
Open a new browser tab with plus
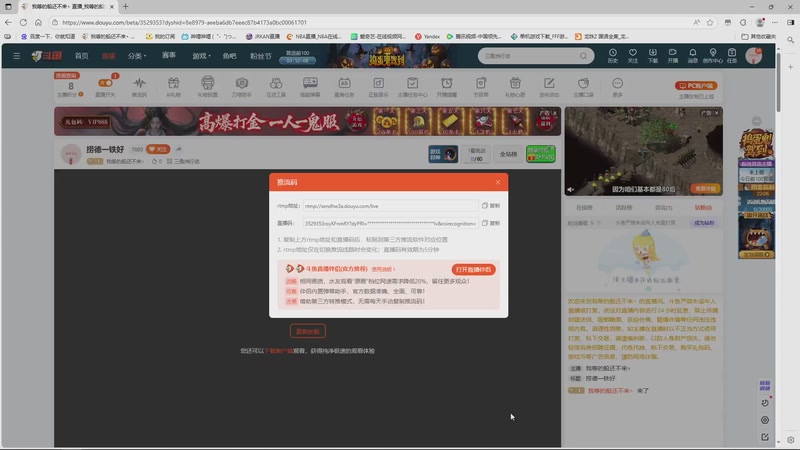pos(126,7)
